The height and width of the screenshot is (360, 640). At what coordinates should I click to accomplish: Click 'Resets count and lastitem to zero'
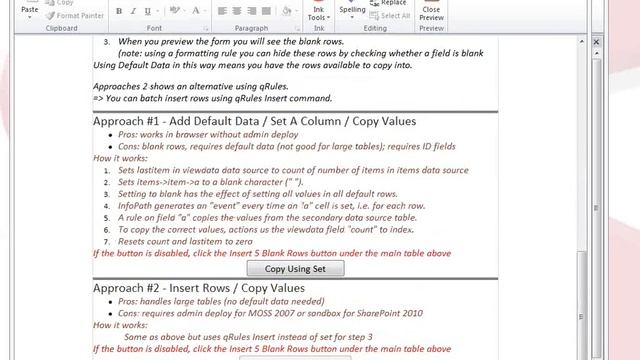[x=185, y=242]
